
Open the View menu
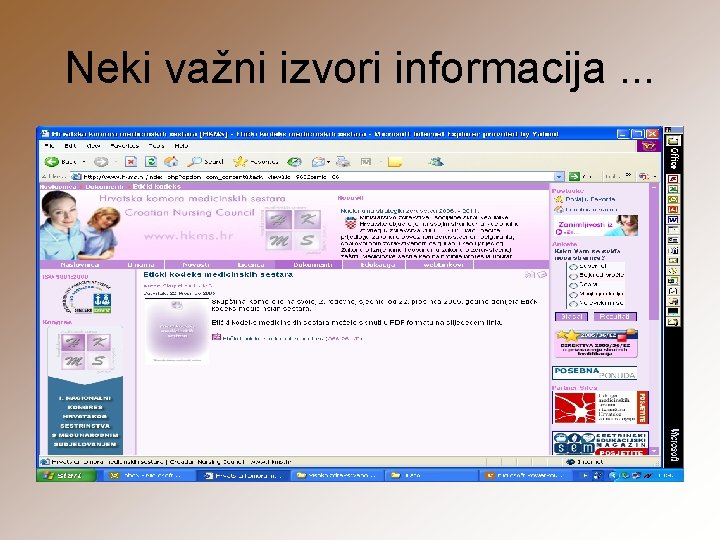93,146
